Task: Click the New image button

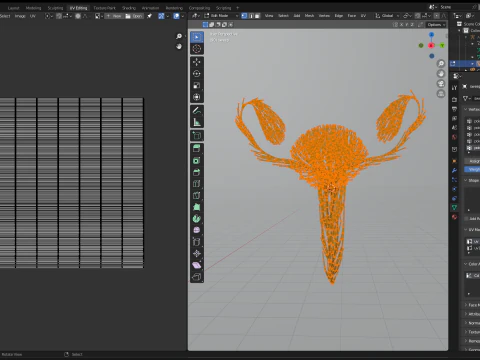Action: [114, 16]
